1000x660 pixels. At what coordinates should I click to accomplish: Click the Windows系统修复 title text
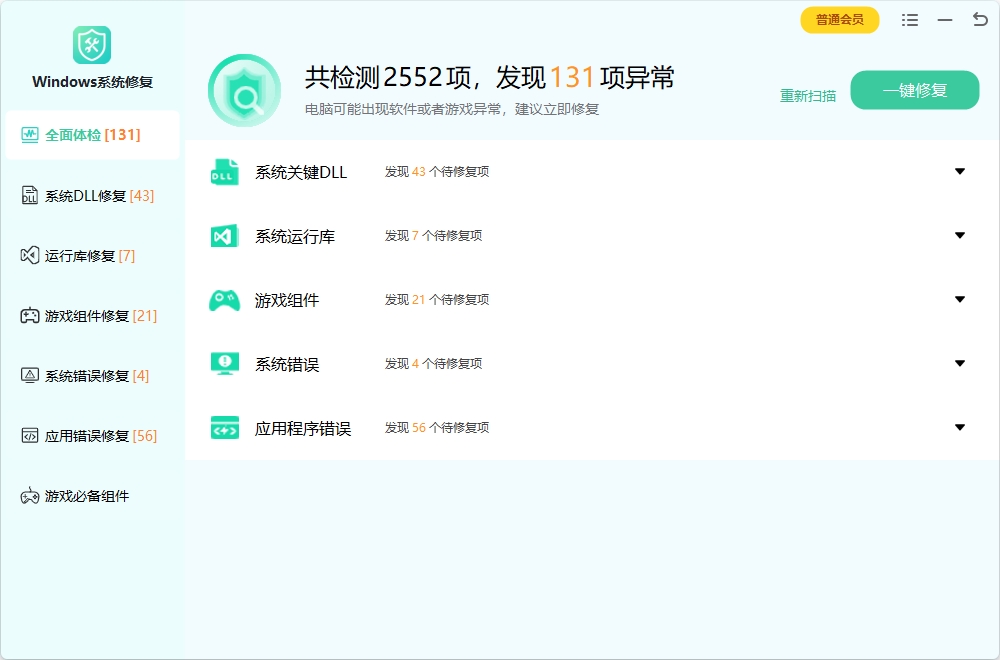pyautogui.click(x=92, y=82)
